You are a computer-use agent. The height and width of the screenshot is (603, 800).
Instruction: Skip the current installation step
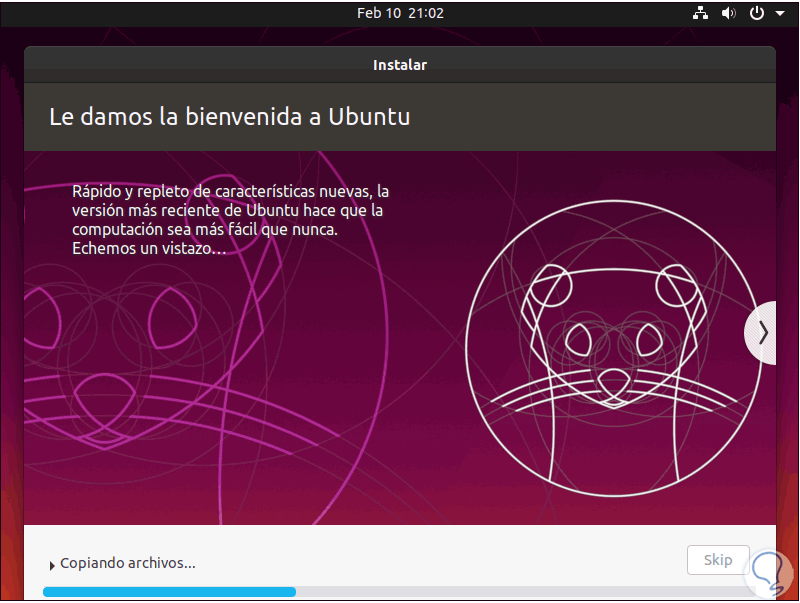(x=718, y=560)
